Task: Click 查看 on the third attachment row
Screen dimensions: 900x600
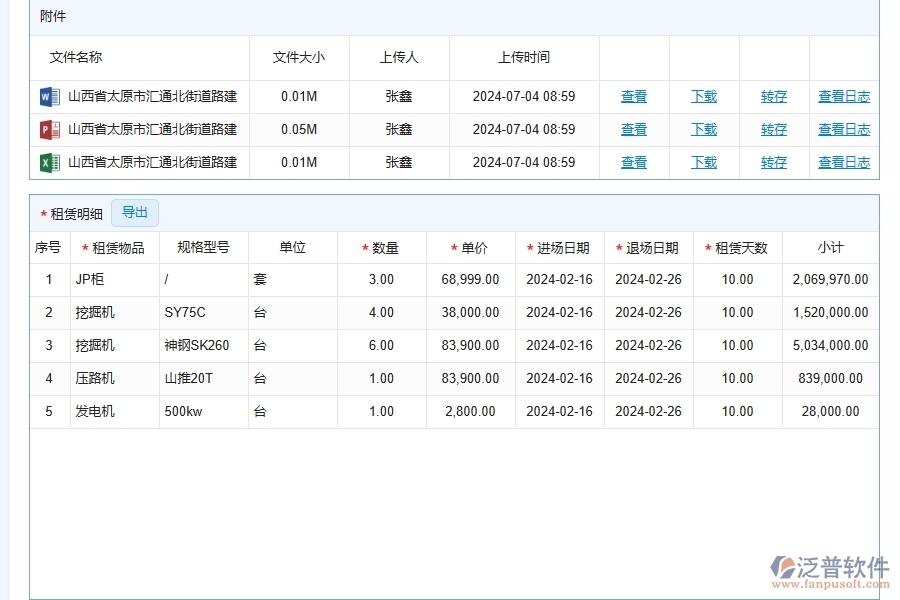Action: 633,162
